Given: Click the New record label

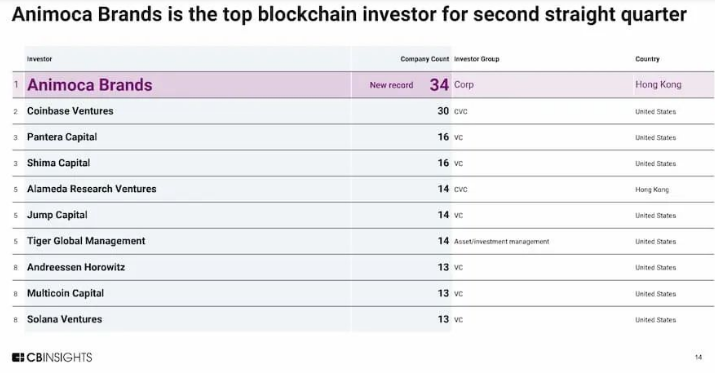Looking at the screenshot, I should (391, 85).
